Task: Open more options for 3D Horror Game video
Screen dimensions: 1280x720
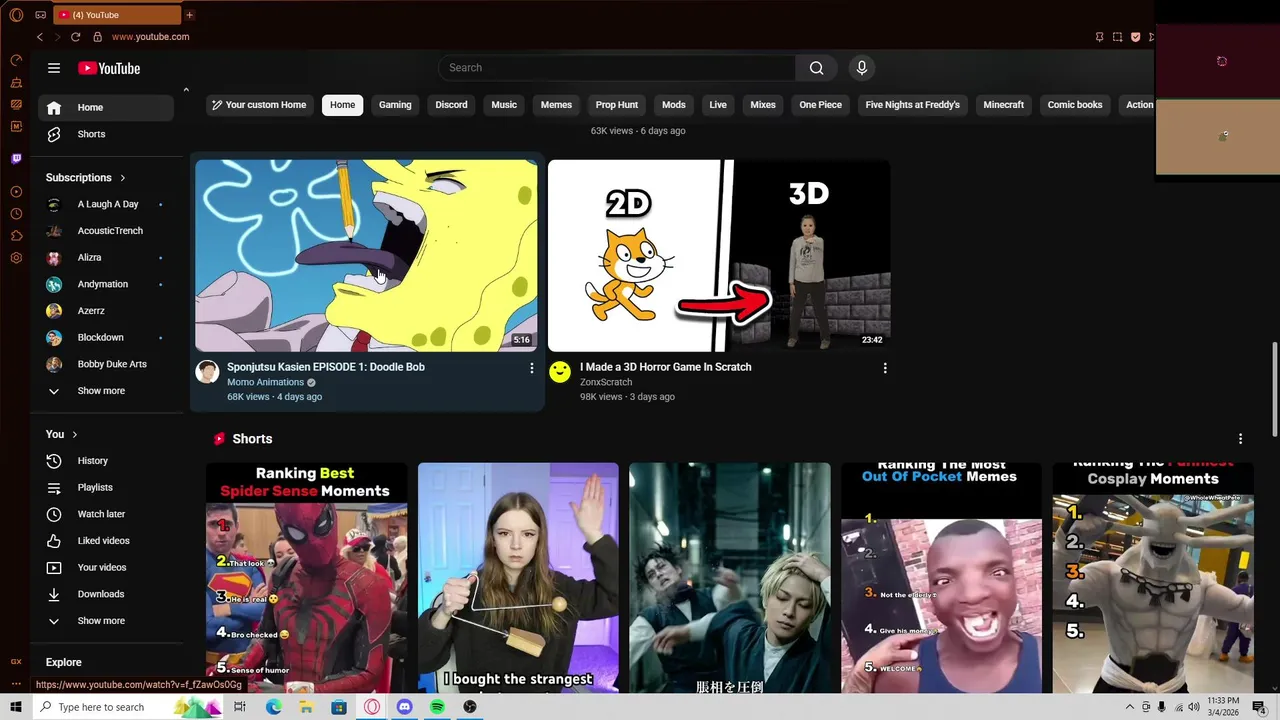Action: pyautogui.click(x=885, y=368)
